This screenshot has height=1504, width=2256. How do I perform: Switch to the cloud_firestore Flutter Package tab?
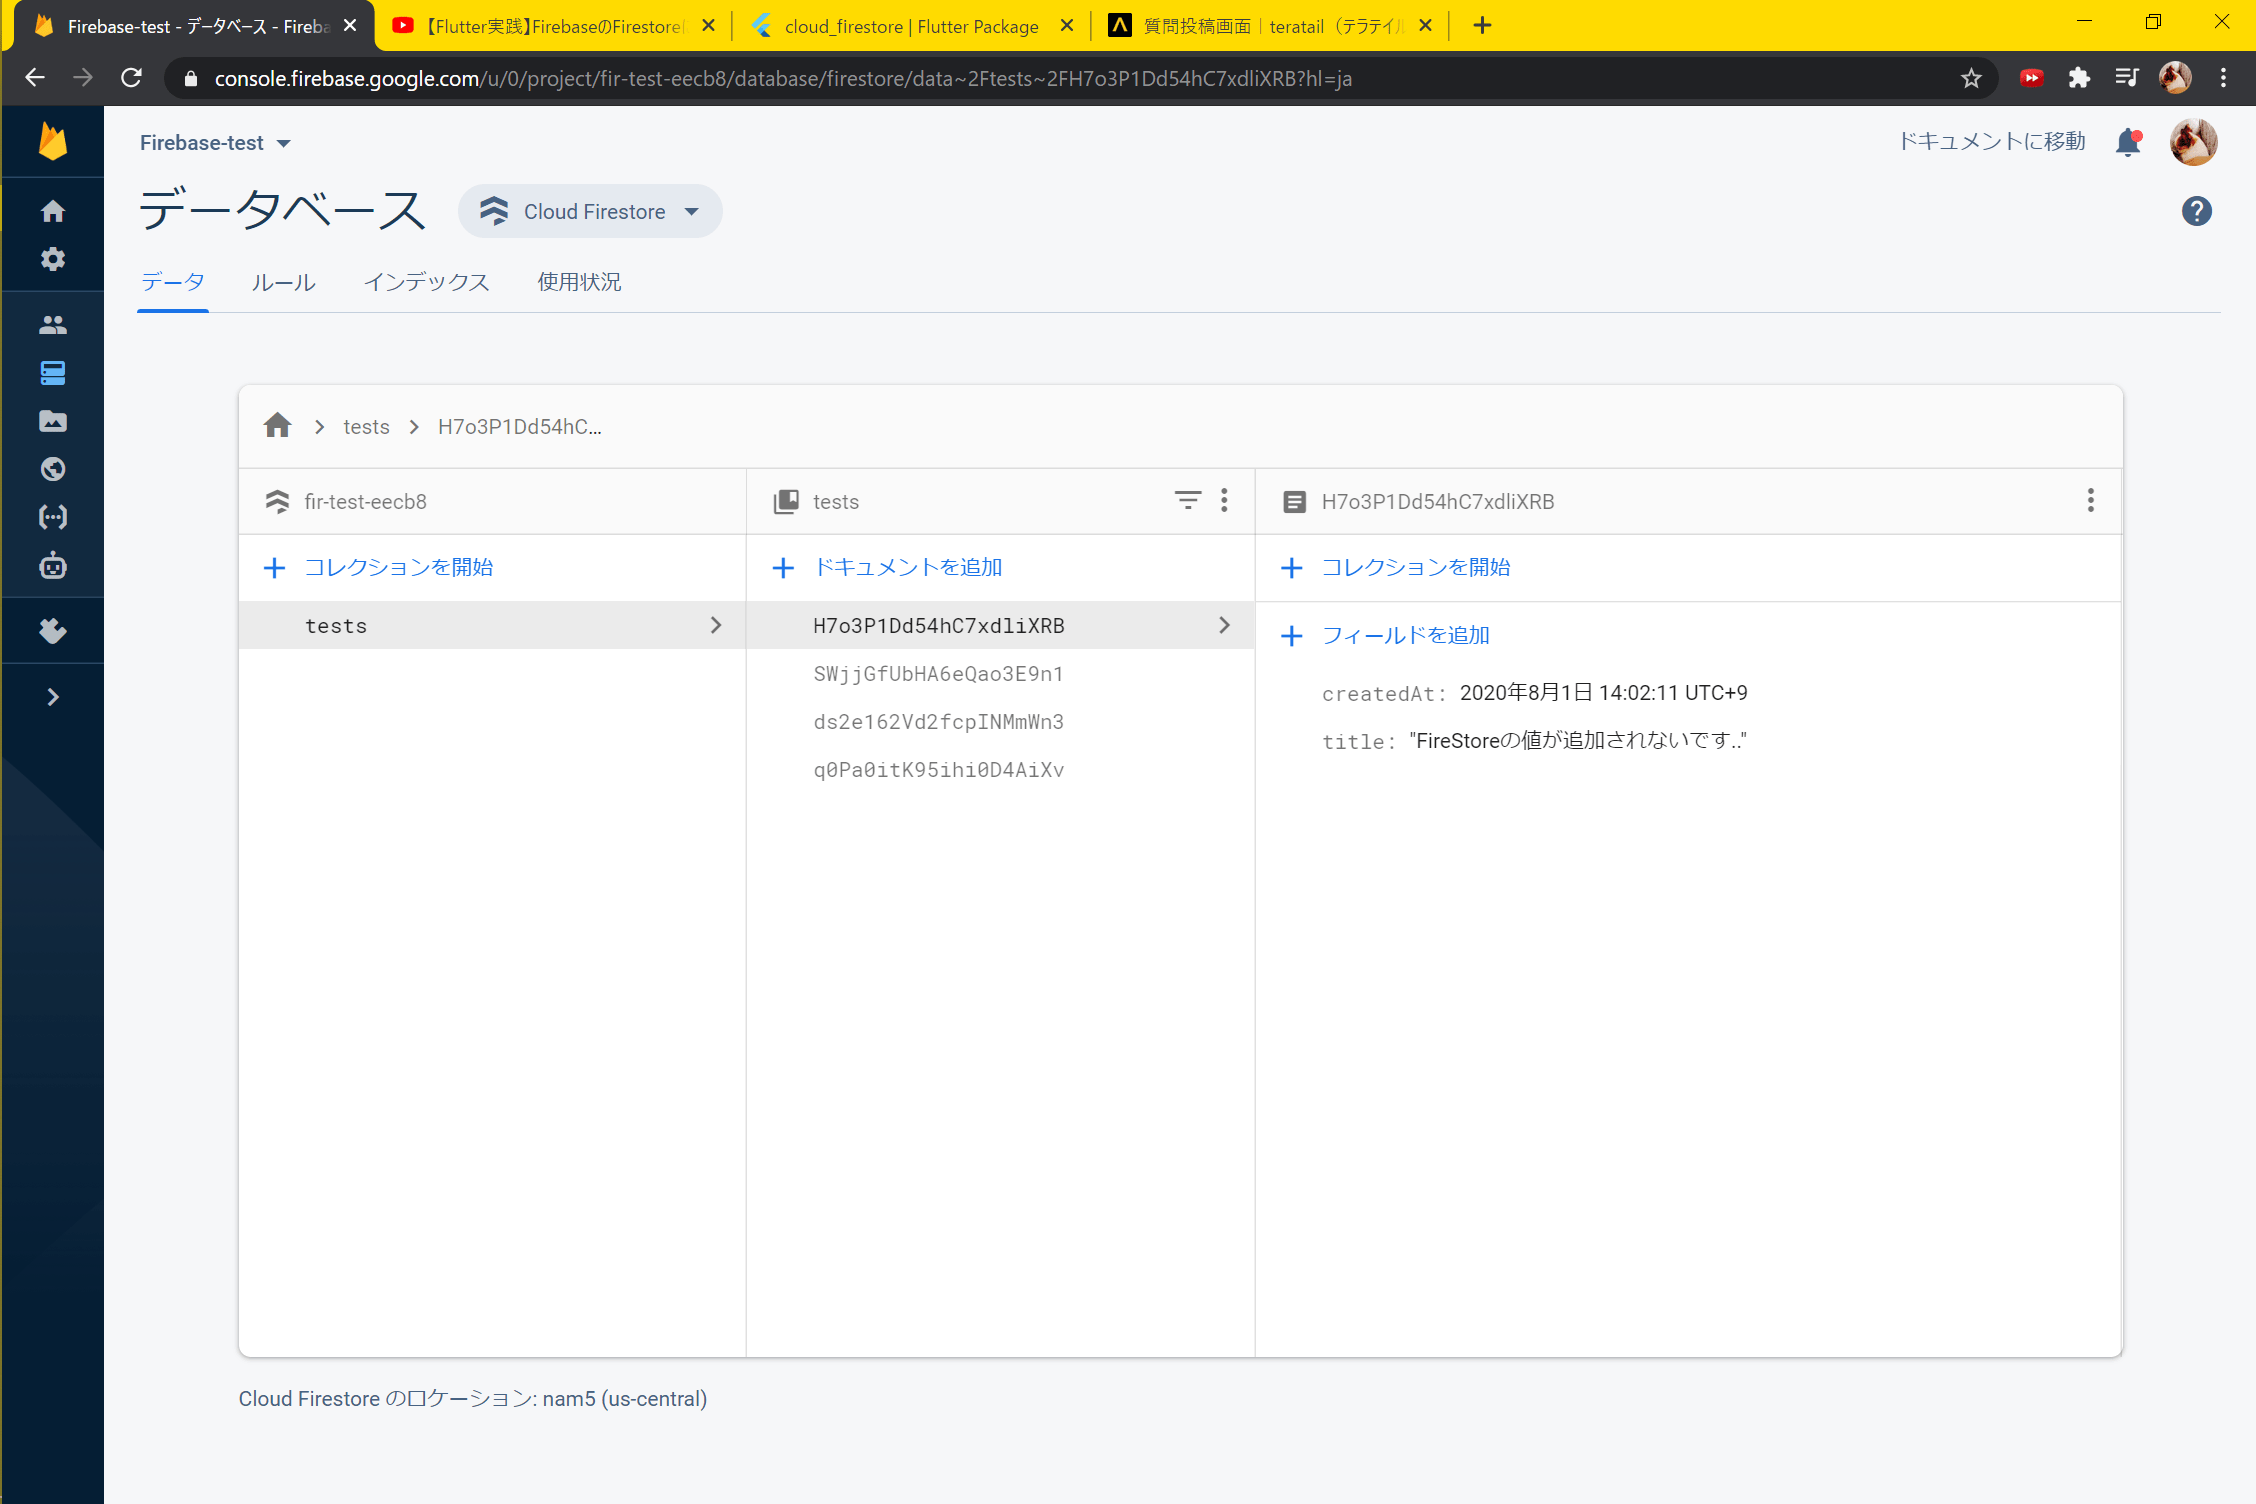pyautogui.click(x=911, y=26)
